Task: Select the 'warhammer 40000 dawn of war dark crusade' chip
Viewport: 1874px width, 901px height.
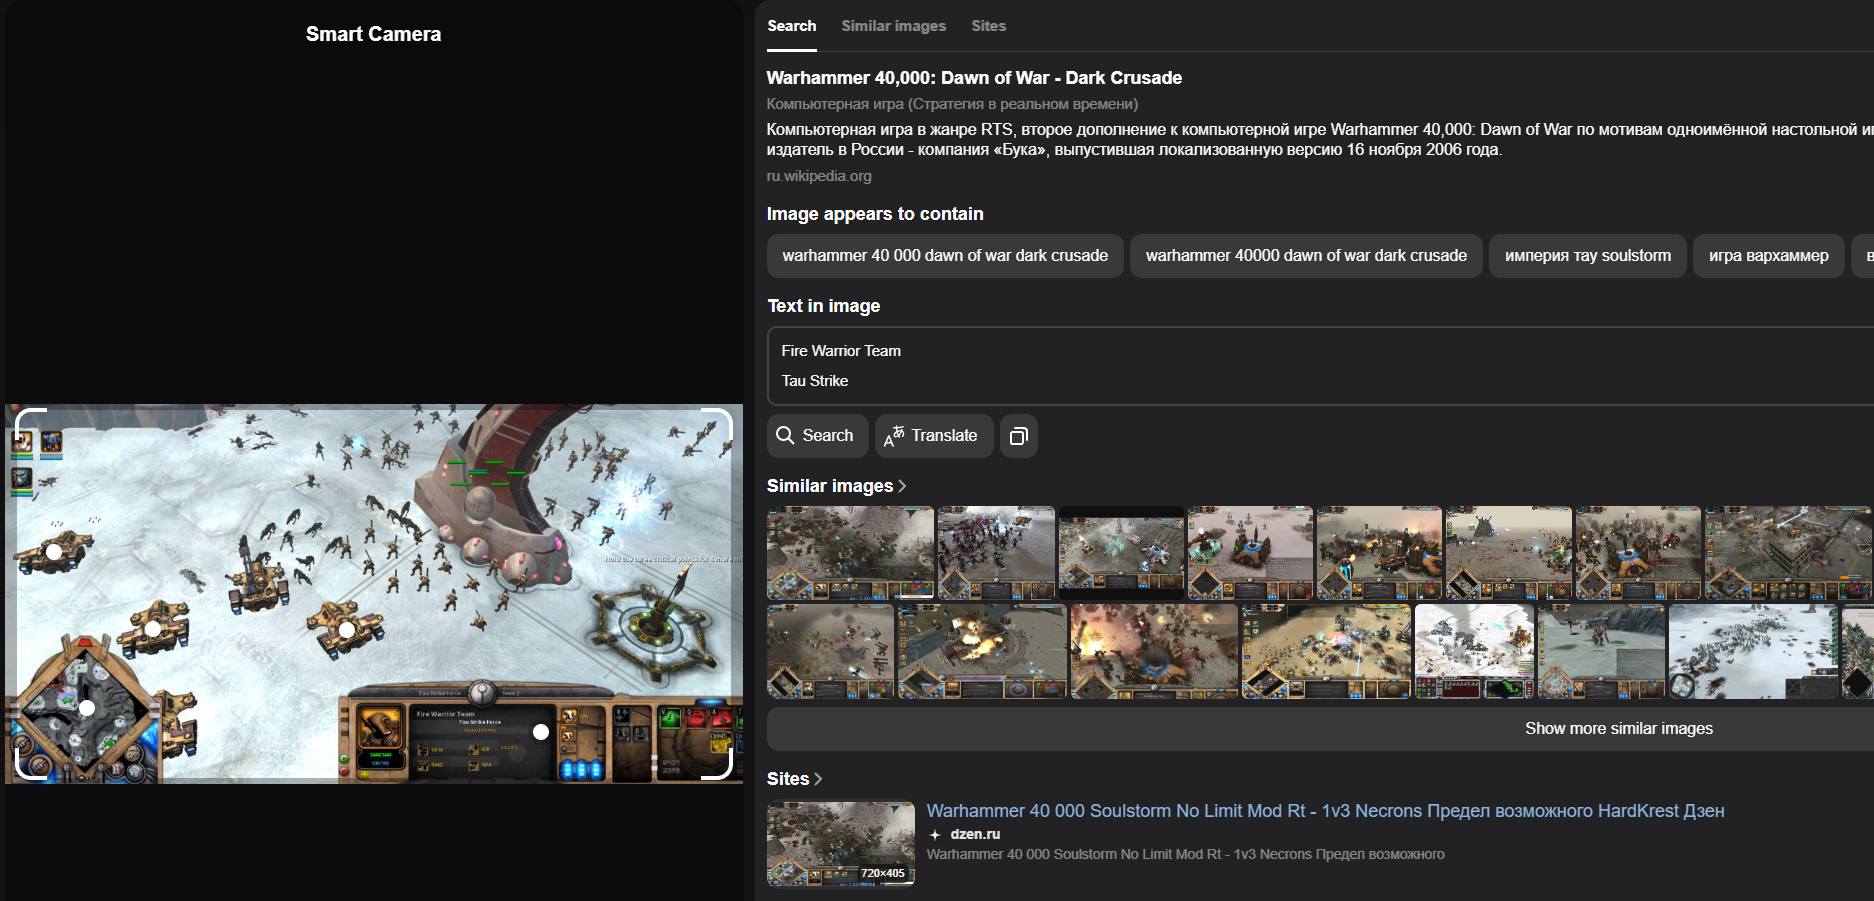Action: (1306, 256)
